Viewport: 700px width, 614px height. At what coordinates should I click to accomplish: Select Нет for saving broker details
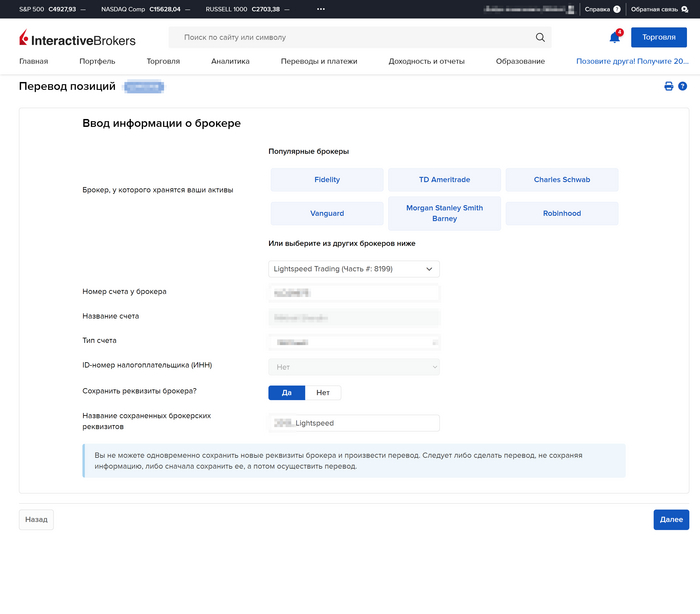(x=322, y=393)
